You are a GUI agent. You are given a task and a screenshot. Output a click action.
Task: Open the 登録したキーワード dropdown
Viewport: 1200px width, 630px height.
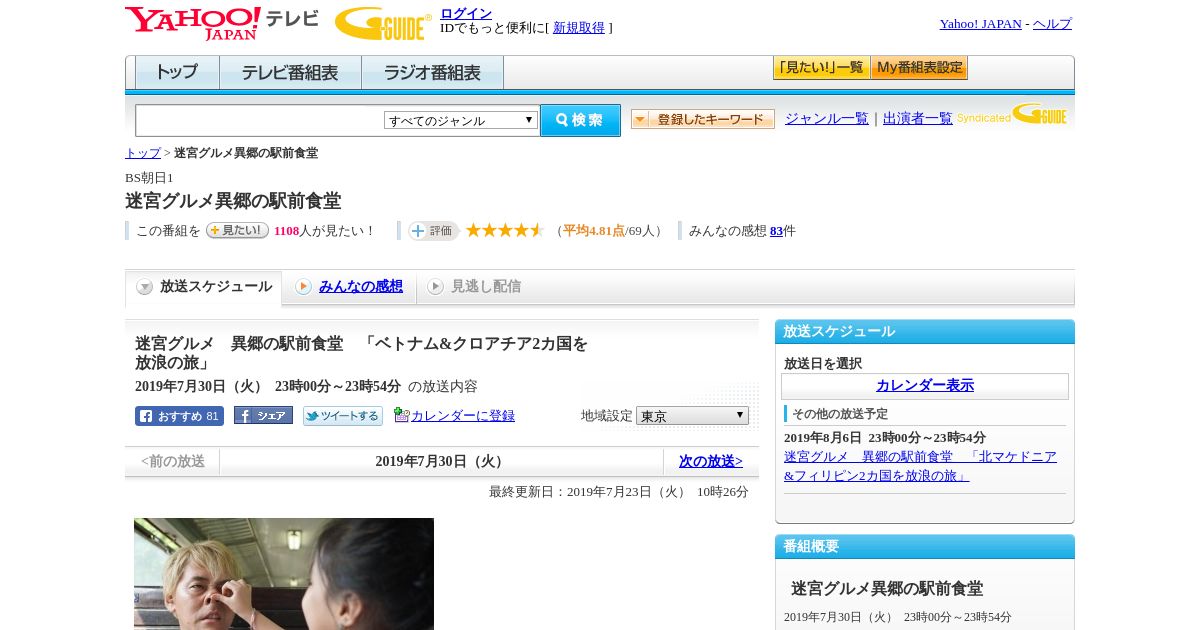coord(702,119)
